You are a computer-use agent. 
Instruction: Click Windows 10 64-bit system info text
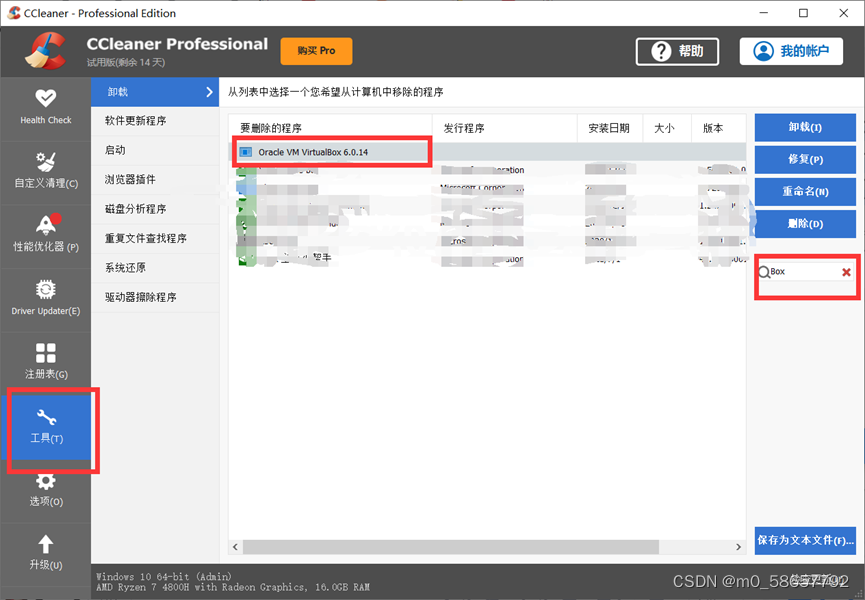(x=164, y=576)
